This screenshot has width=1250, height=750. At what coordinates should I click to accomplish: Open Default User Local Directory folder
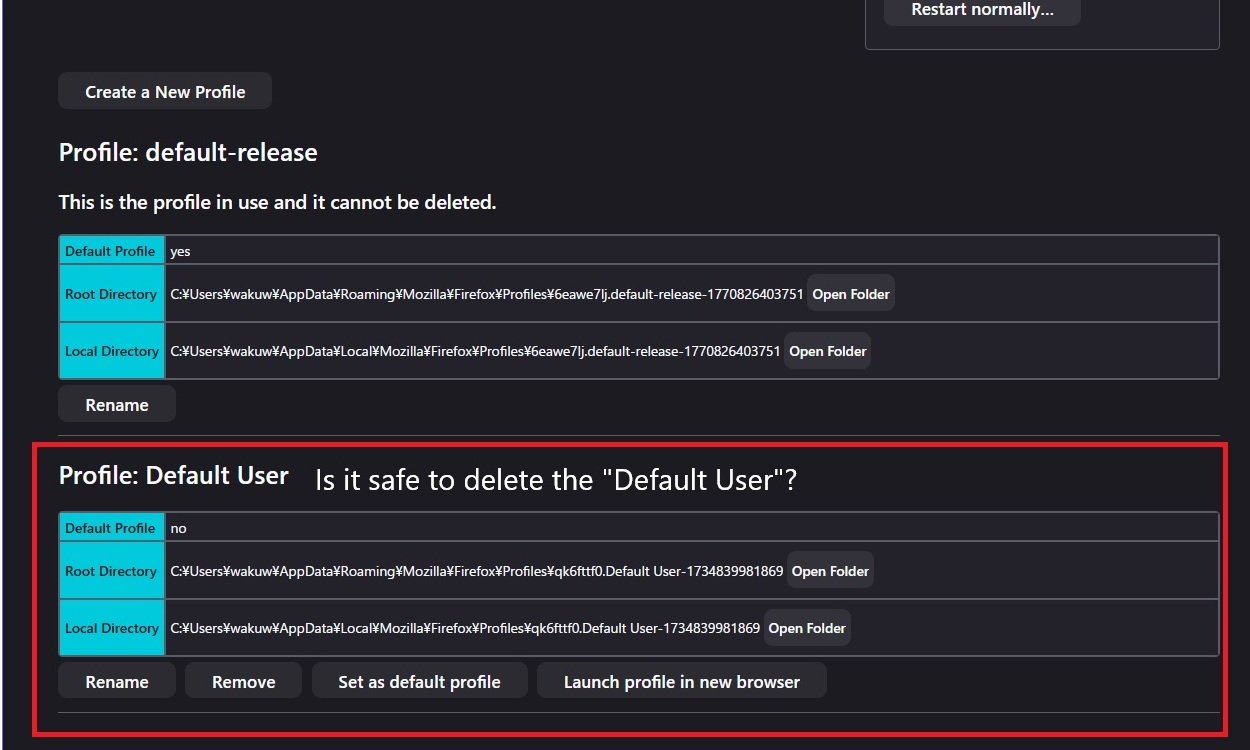tap(807, 628)
